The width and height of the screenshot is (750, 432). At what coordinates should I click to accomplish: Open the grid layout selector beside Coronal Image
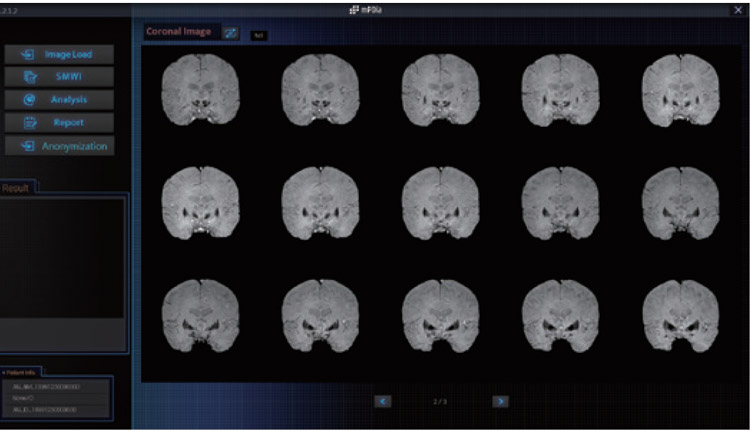(x=258, y=34)
